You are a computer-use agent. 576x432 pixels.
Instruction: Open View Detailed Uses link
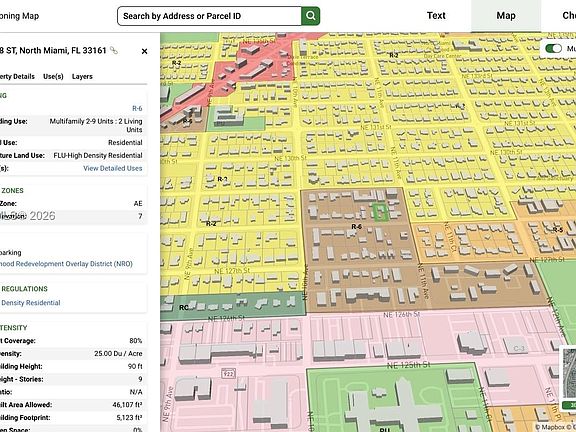[112, 168]
